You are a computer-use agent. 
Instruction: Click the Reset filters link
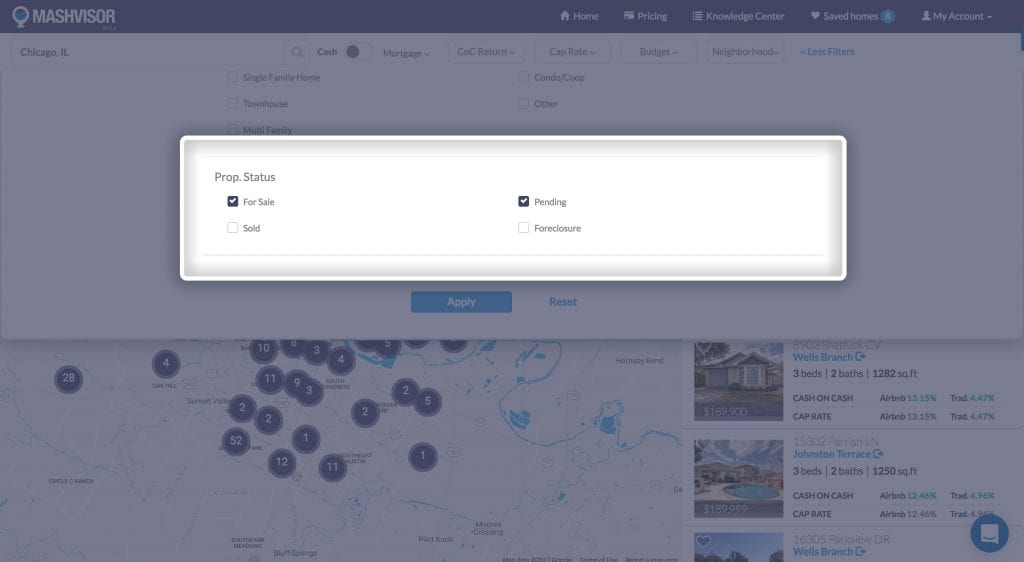563,302
